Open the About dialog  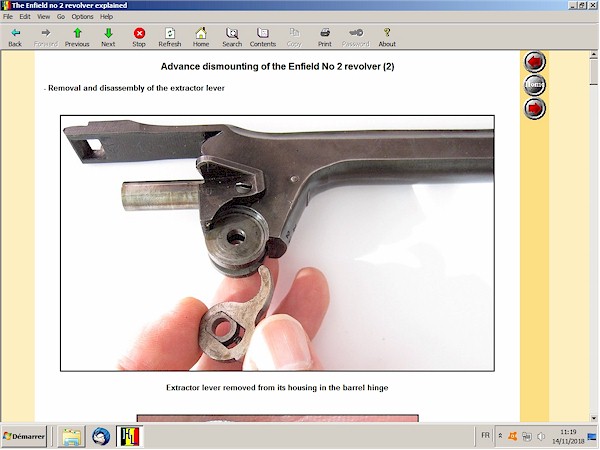point(387,38)
